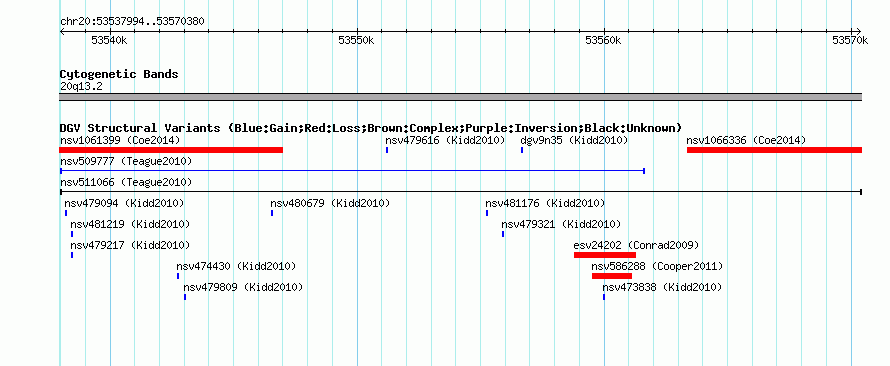The width and height of the screenshot is (890, 366).
Task: Click the 53570k ruler label
Action: pos(850,41)
